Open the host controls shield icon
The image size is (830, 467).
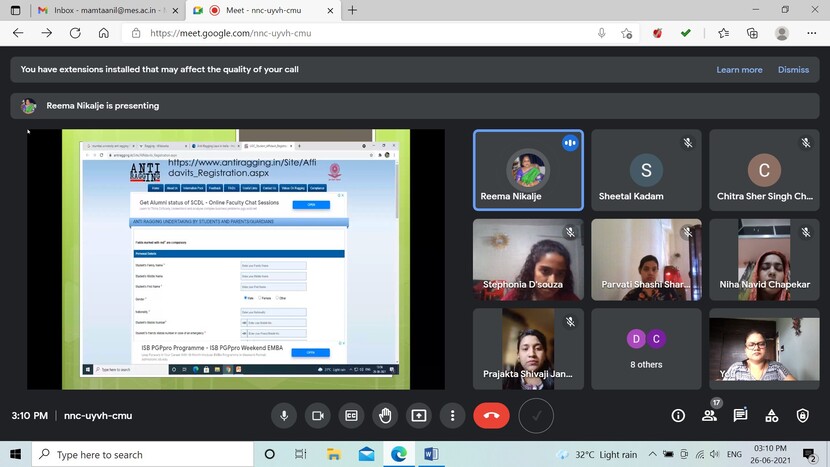click(x=802, y=415)
